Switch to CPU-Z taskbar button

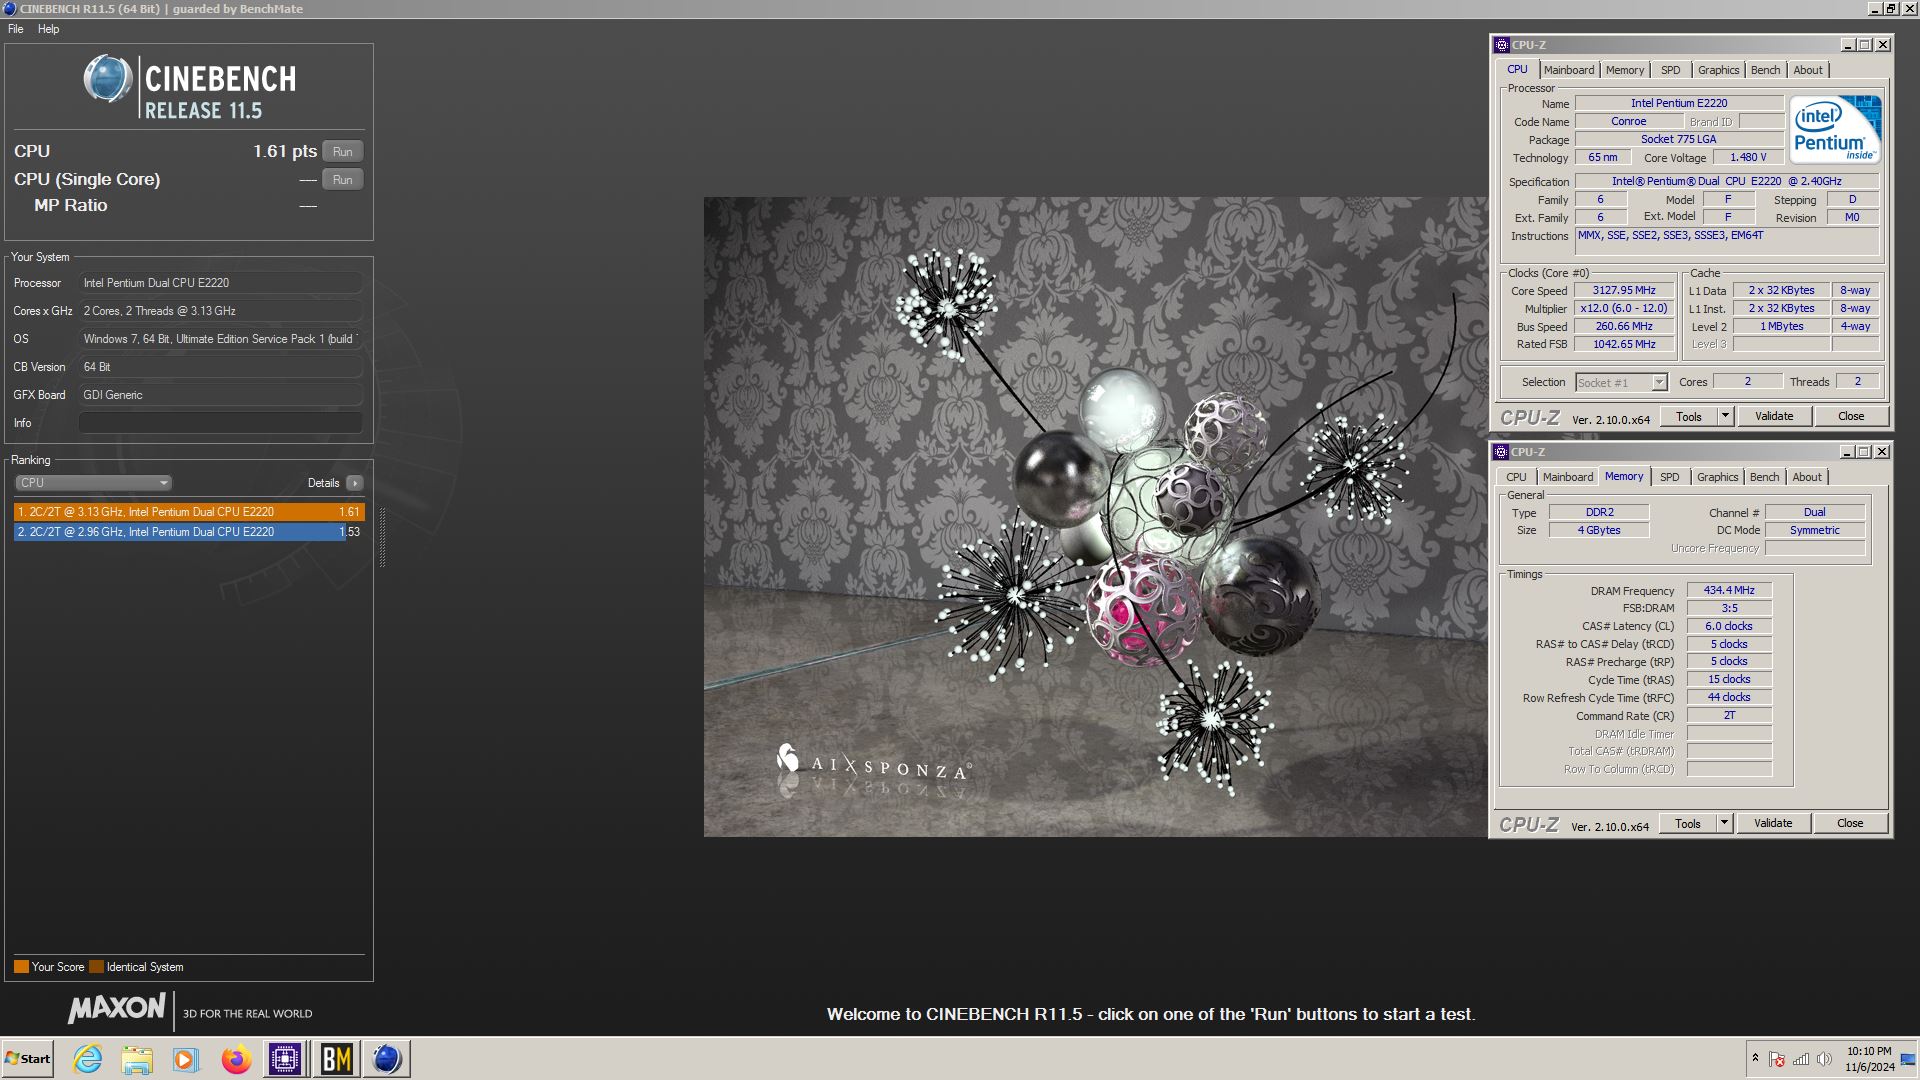pos(285,1059)
